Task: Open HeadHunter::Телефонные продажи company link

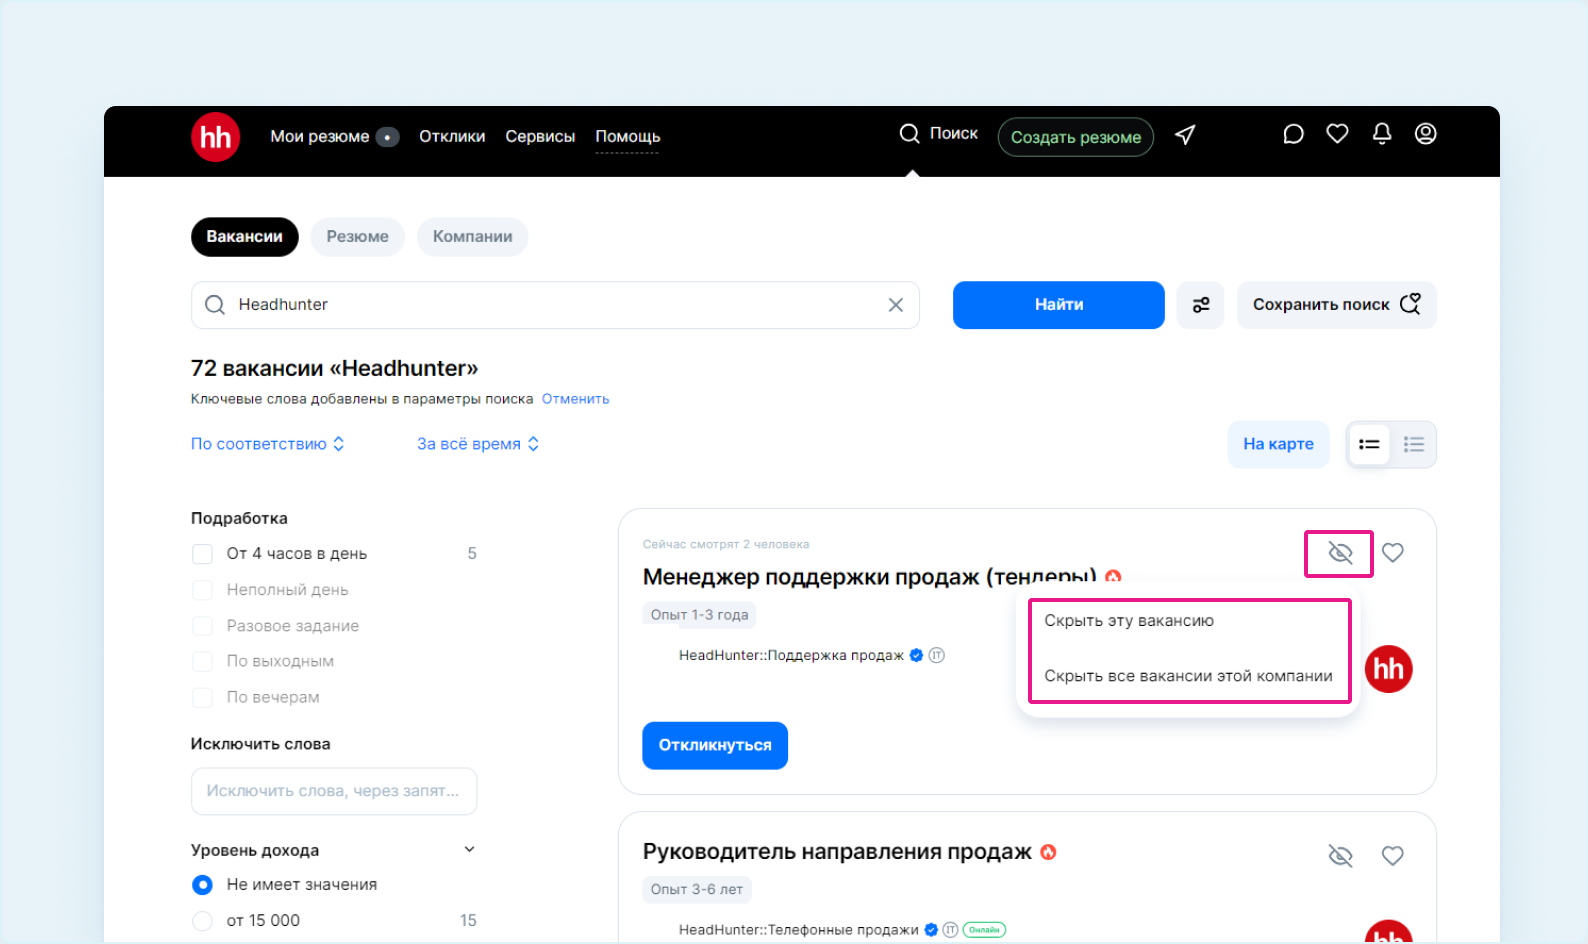Action: pos(799,930)
